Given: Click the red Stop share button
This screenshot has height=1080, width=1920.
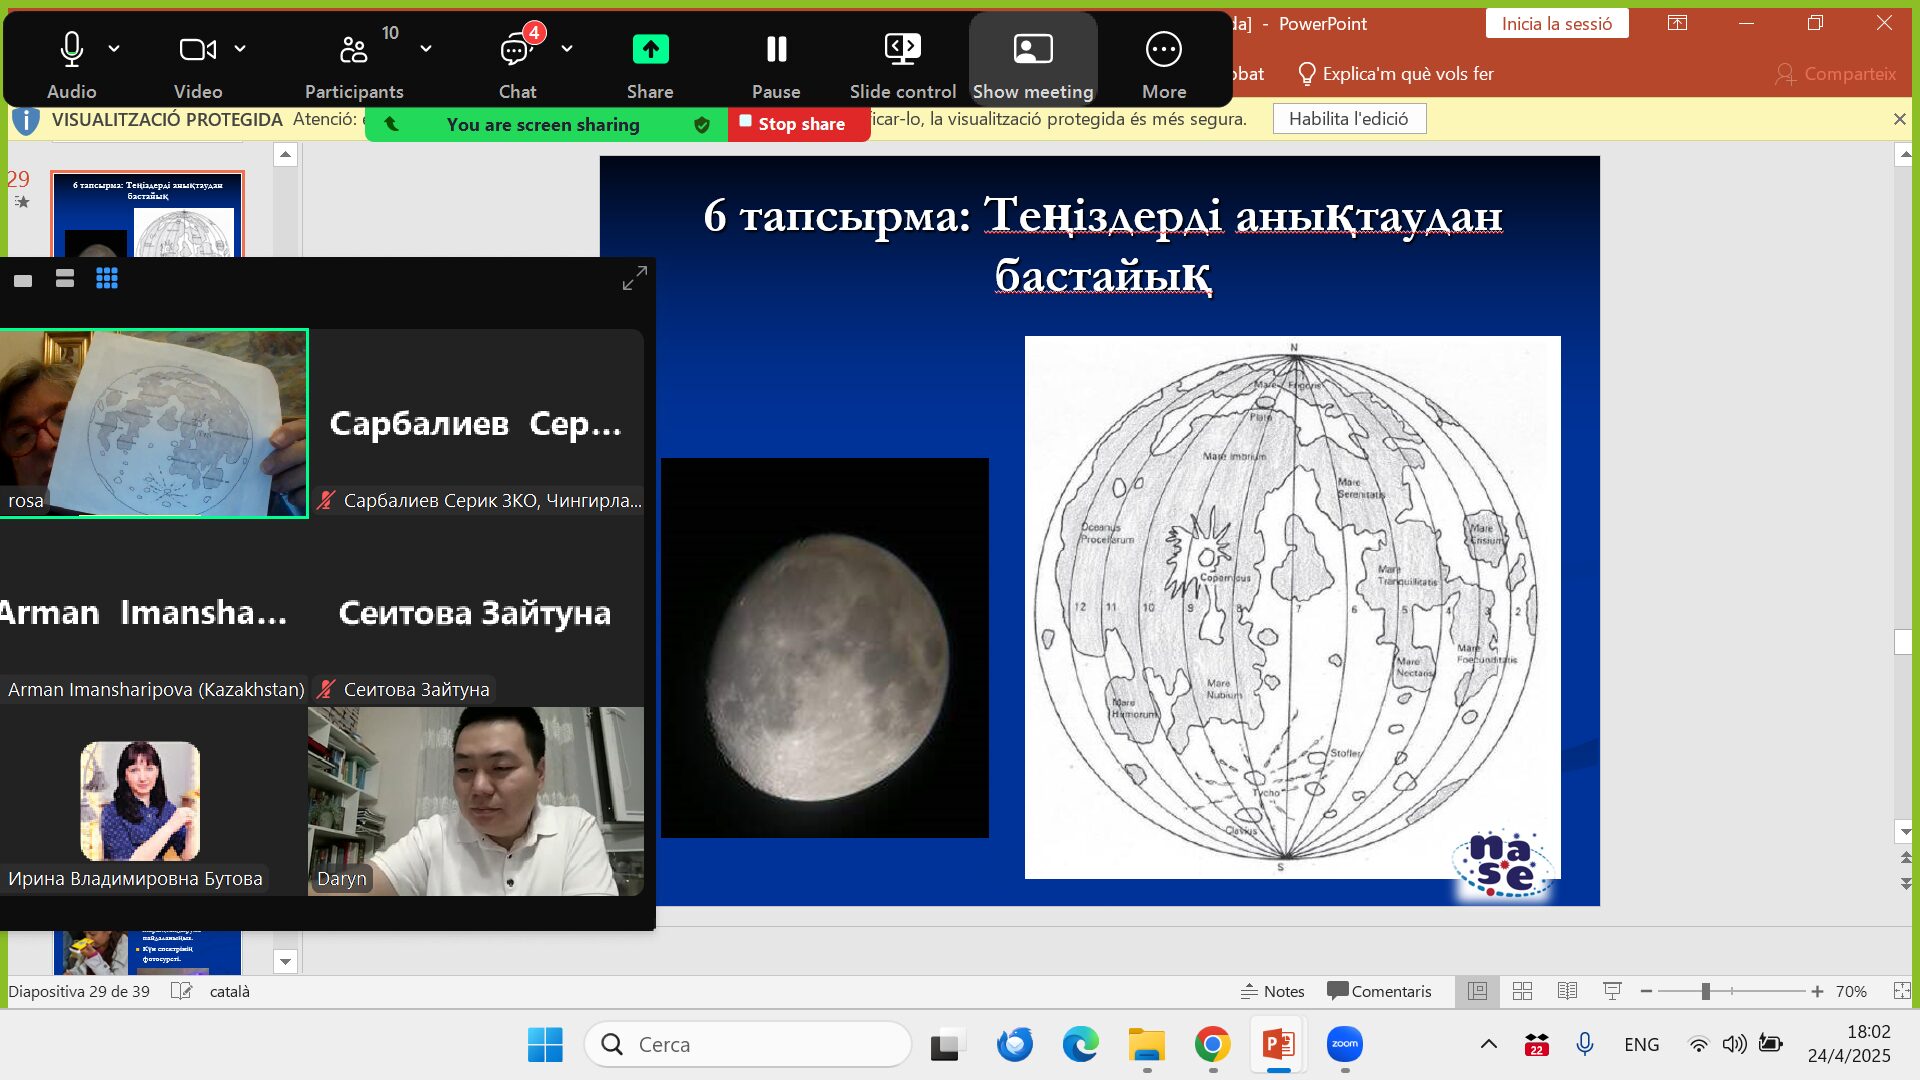Looking at the screenshot, I should pyautogui.click(x=799, y=124).
